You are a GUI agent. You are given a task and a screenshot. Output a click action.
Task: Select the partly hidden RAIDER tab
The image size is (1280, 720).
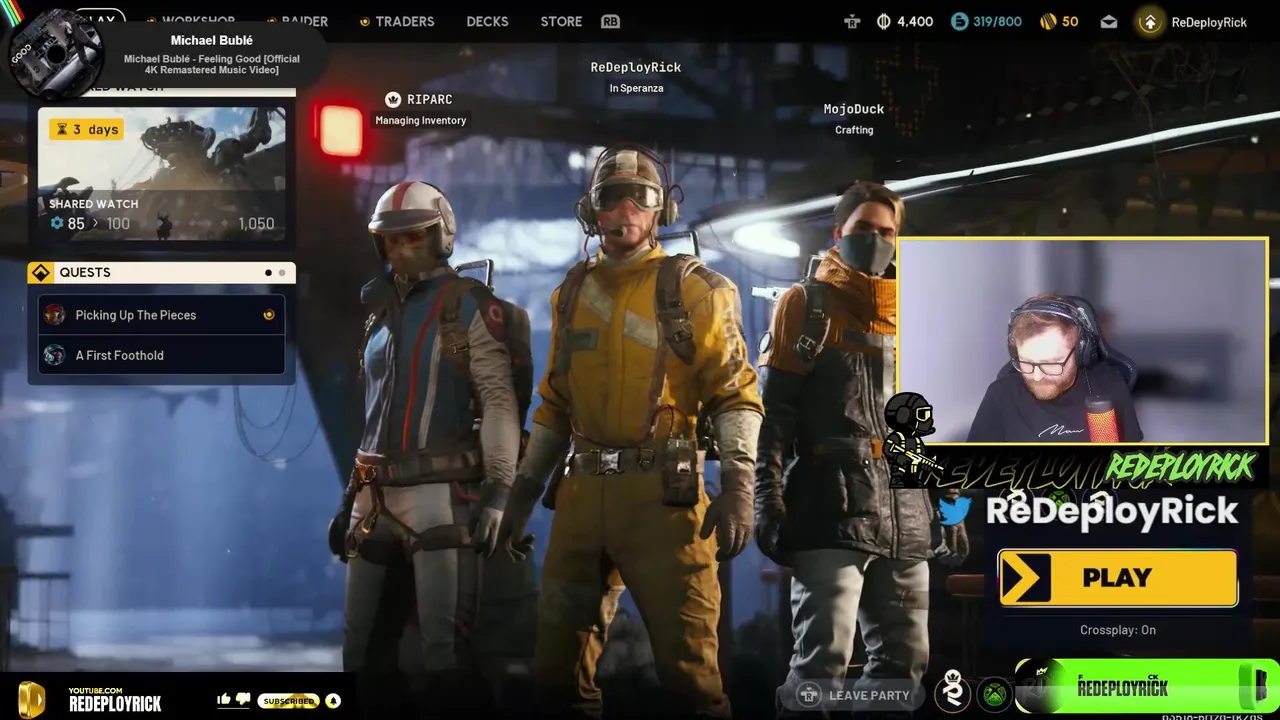[x=304, y=20]
